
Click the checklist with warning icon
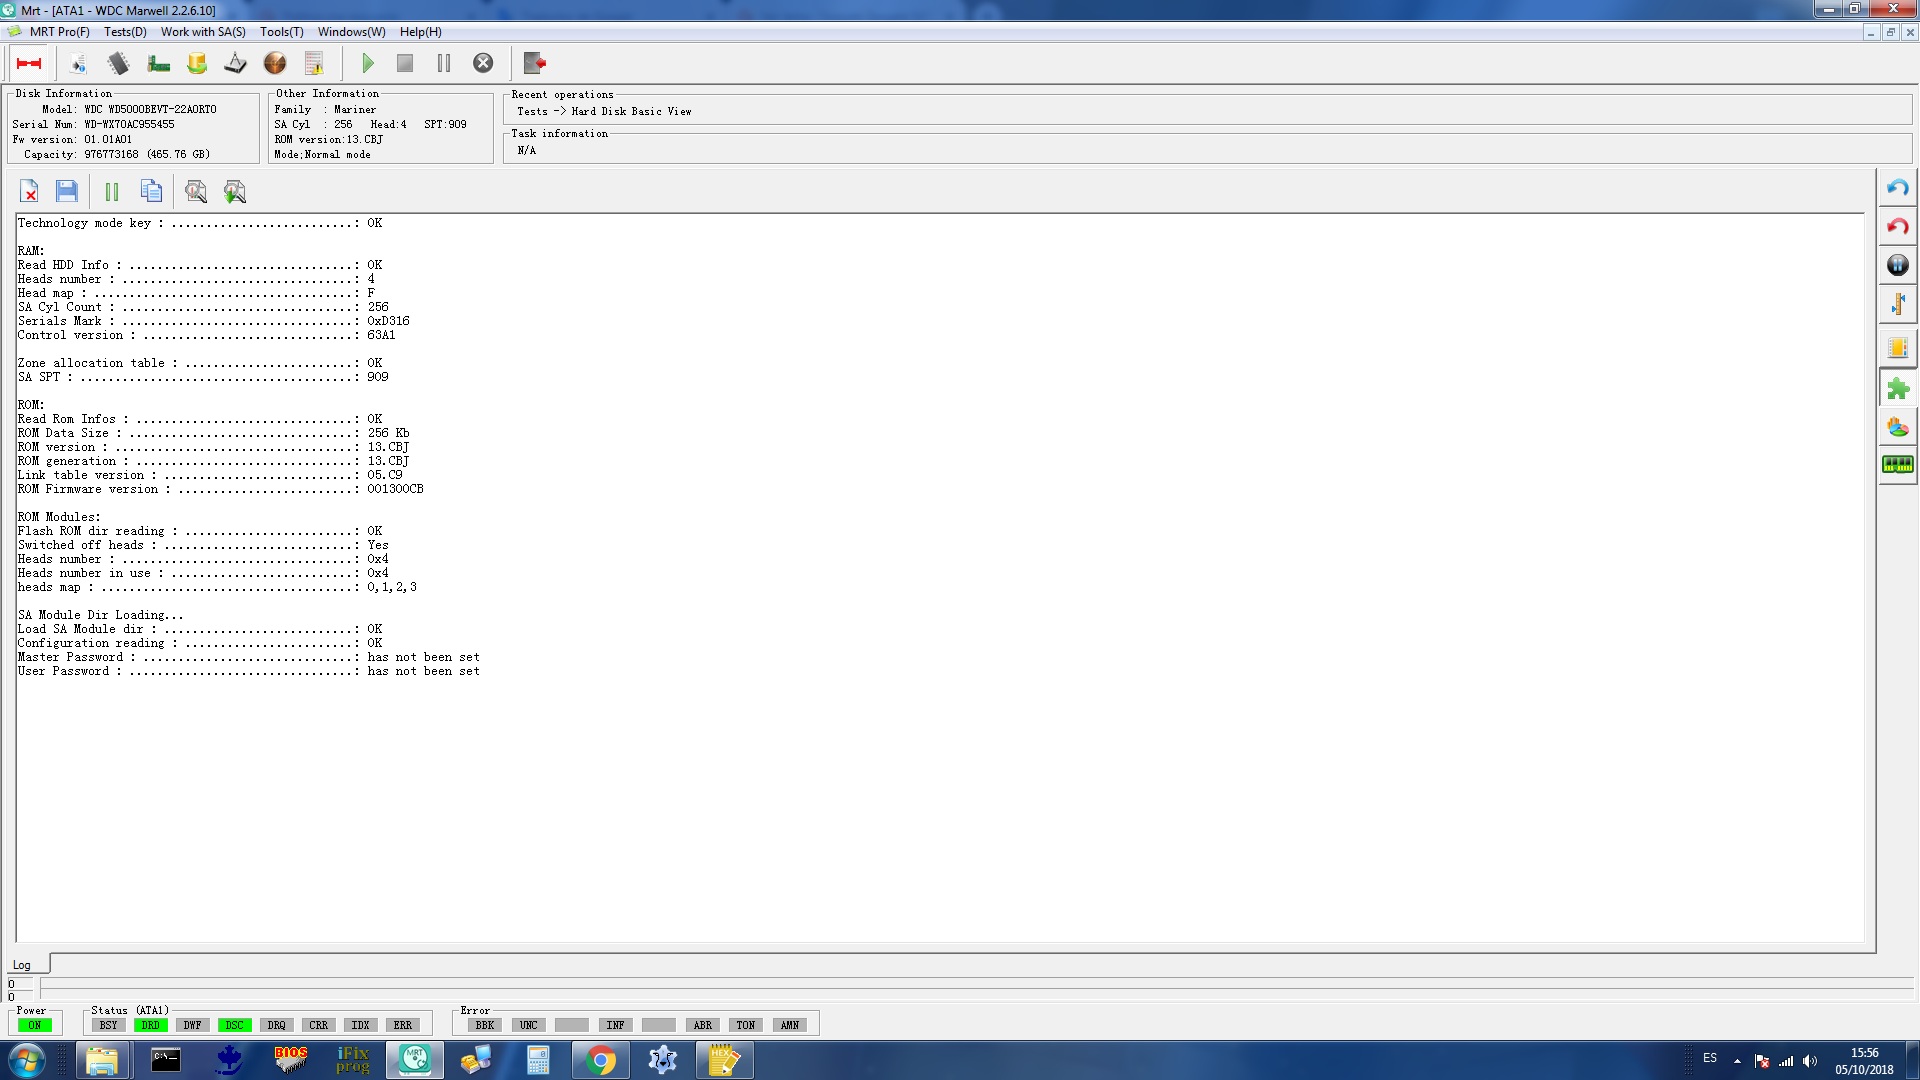coord(314,63)
